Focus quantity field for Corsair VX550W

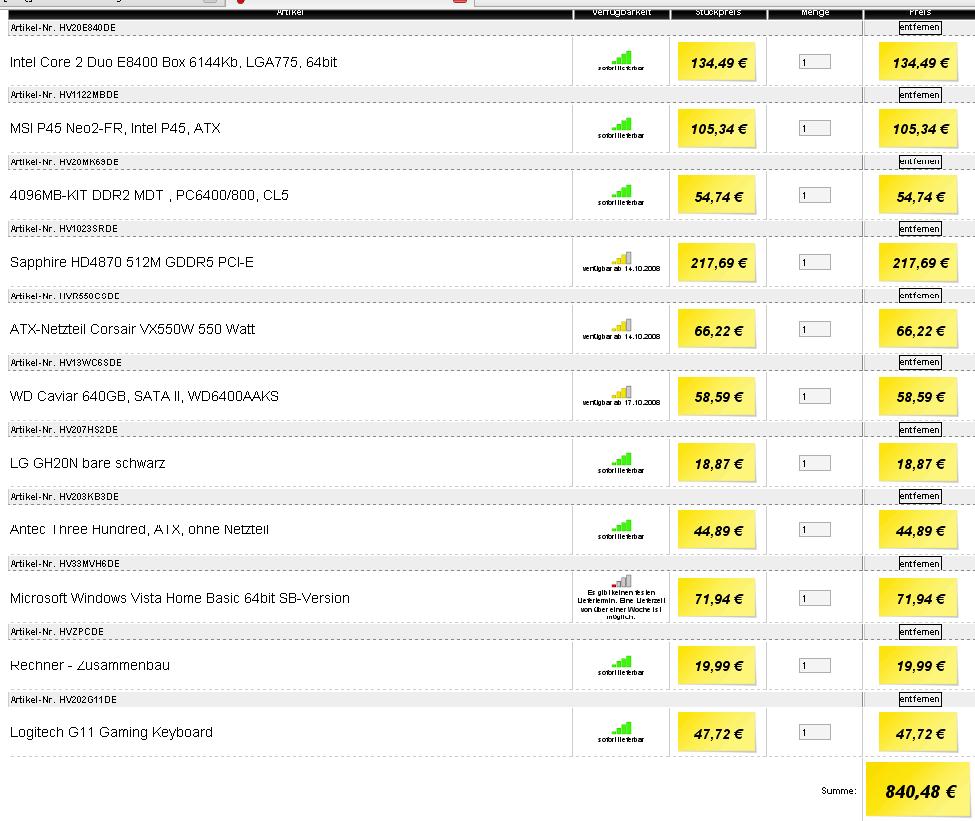pyautogui.click(x=815, y=330)
